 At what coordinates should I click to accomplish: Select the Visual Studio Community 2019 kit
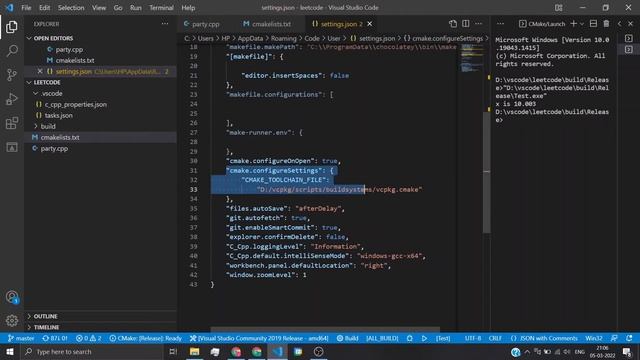[x=259, y=338]
